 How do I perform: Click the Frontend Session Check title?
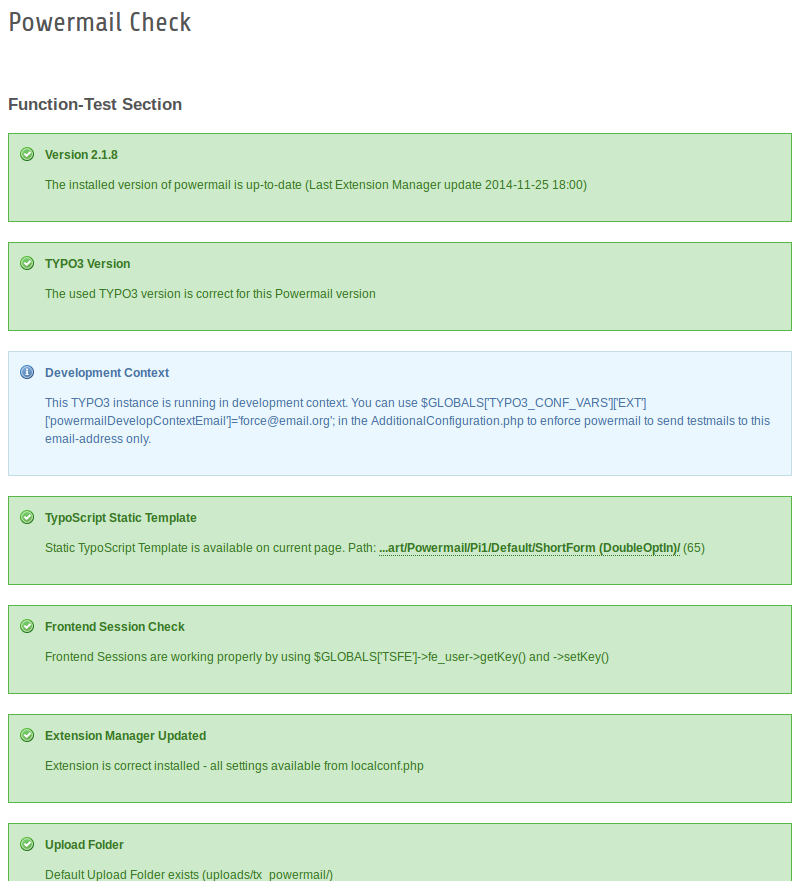coord(115,627)
